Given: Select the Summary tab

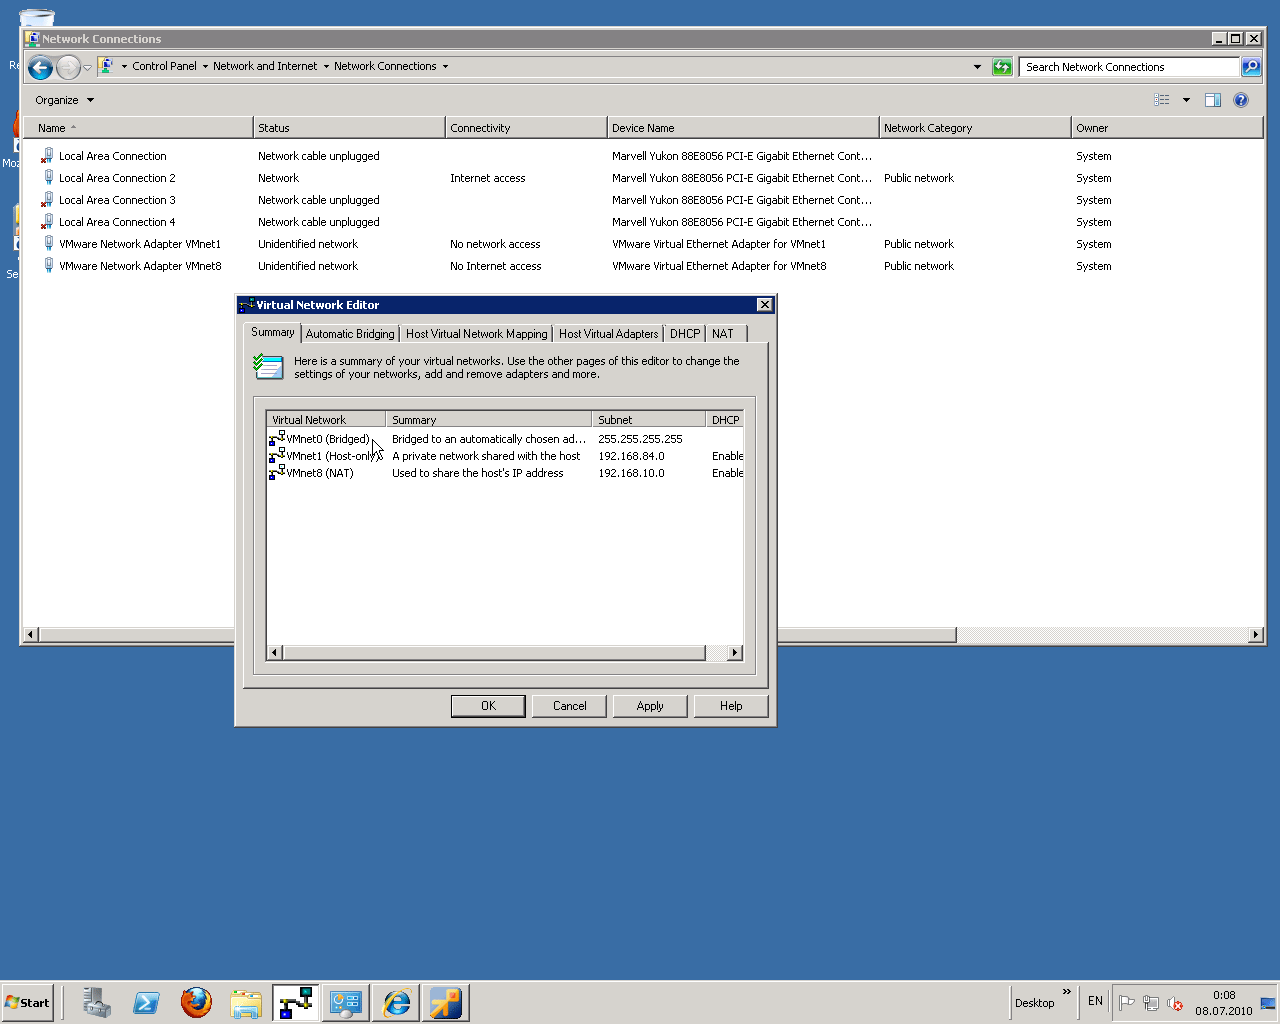Looking at the screenshot, I should [273, 332].
